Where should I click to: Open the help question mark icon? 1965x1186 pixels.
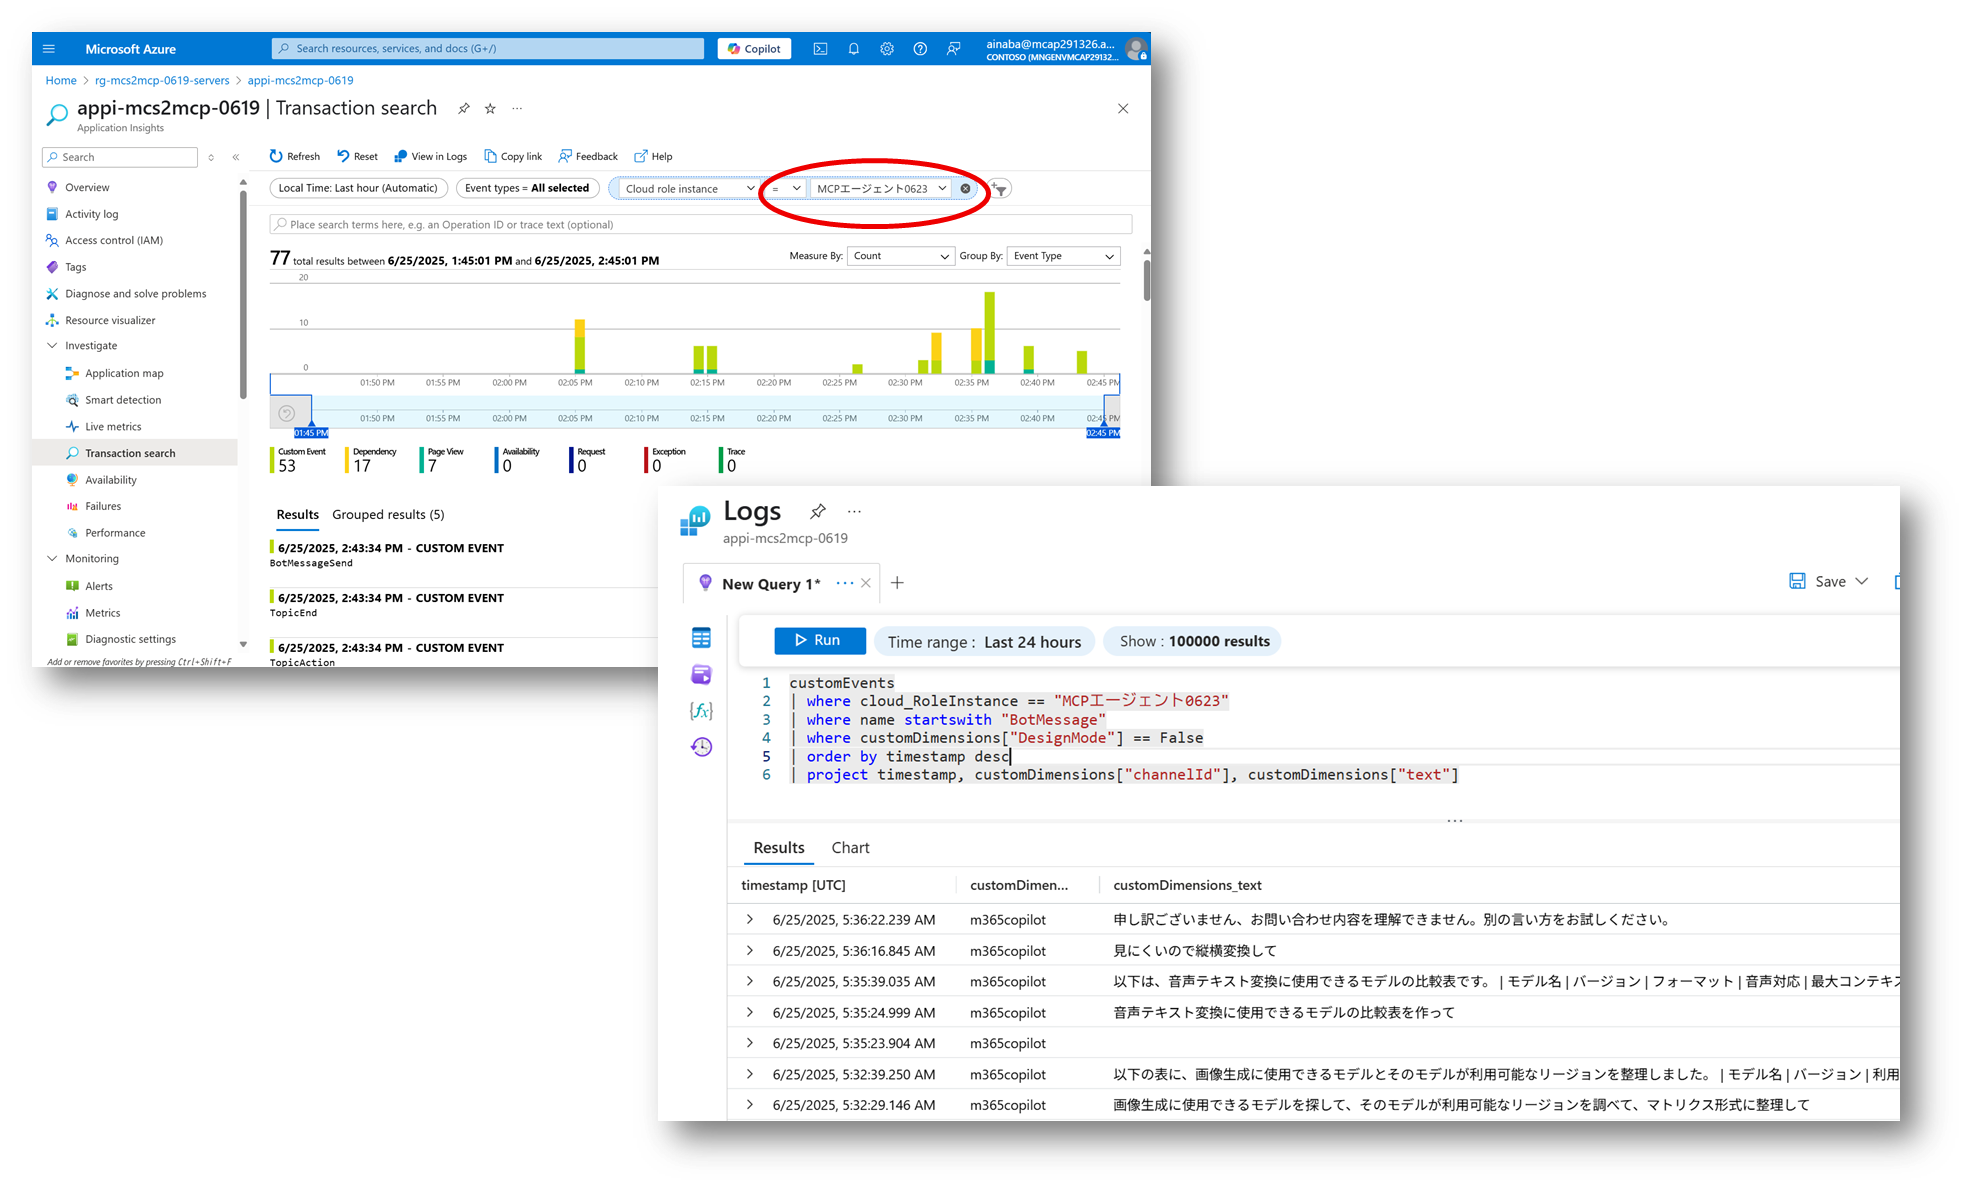coord(920,49)
